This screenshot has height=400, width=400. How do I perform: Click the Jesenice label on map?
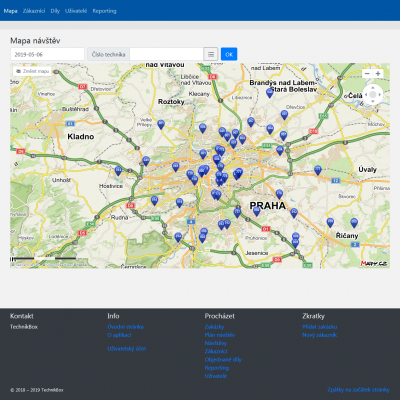257,253
